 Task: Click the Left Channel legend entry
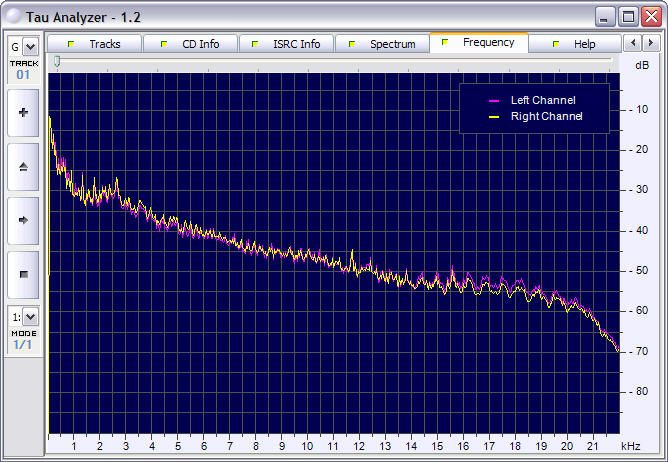pos(539,101)
